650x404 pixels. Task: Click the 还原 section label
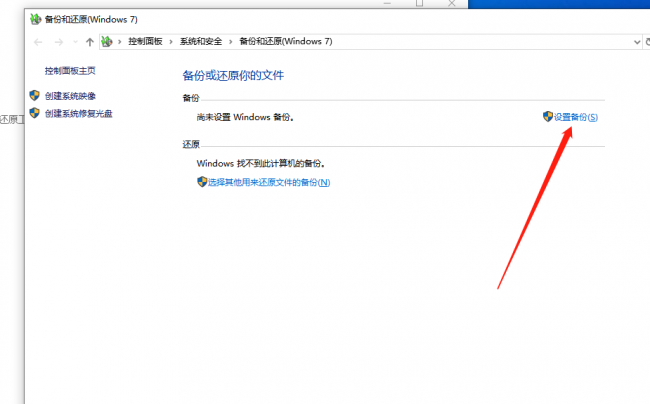coord(191,144)
